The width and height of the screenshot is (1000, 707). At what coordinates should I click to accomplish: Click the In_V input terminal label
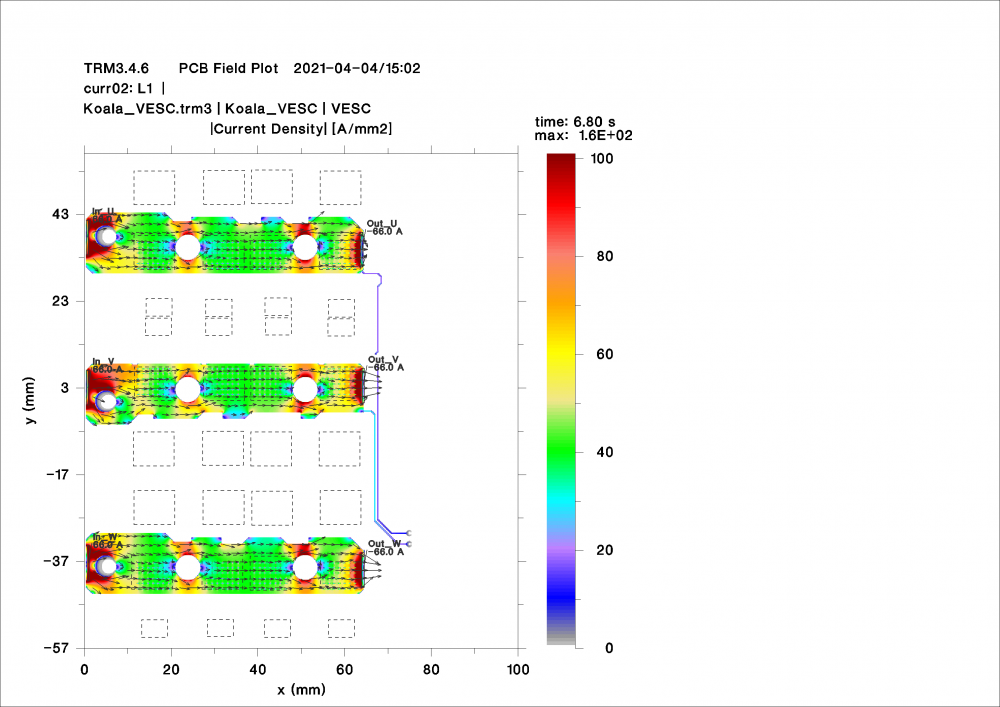coord(103,361)
